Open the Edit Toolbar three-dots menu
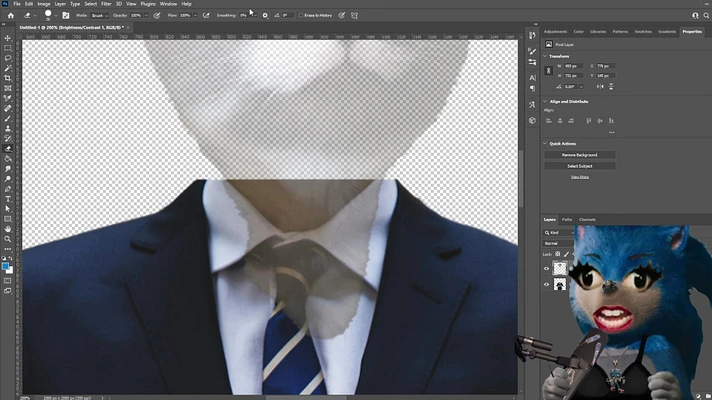The height and width of the screenshot is (400, 712). coord(8,249)
